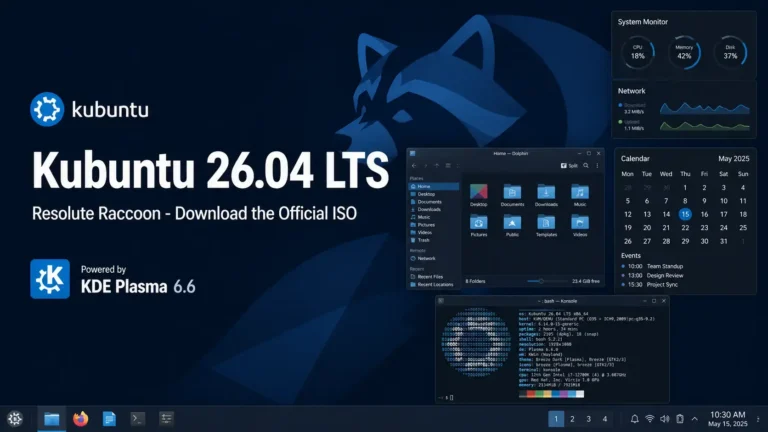Select the Music folder icon in the Dolphin file view

[x=580, y=192]
